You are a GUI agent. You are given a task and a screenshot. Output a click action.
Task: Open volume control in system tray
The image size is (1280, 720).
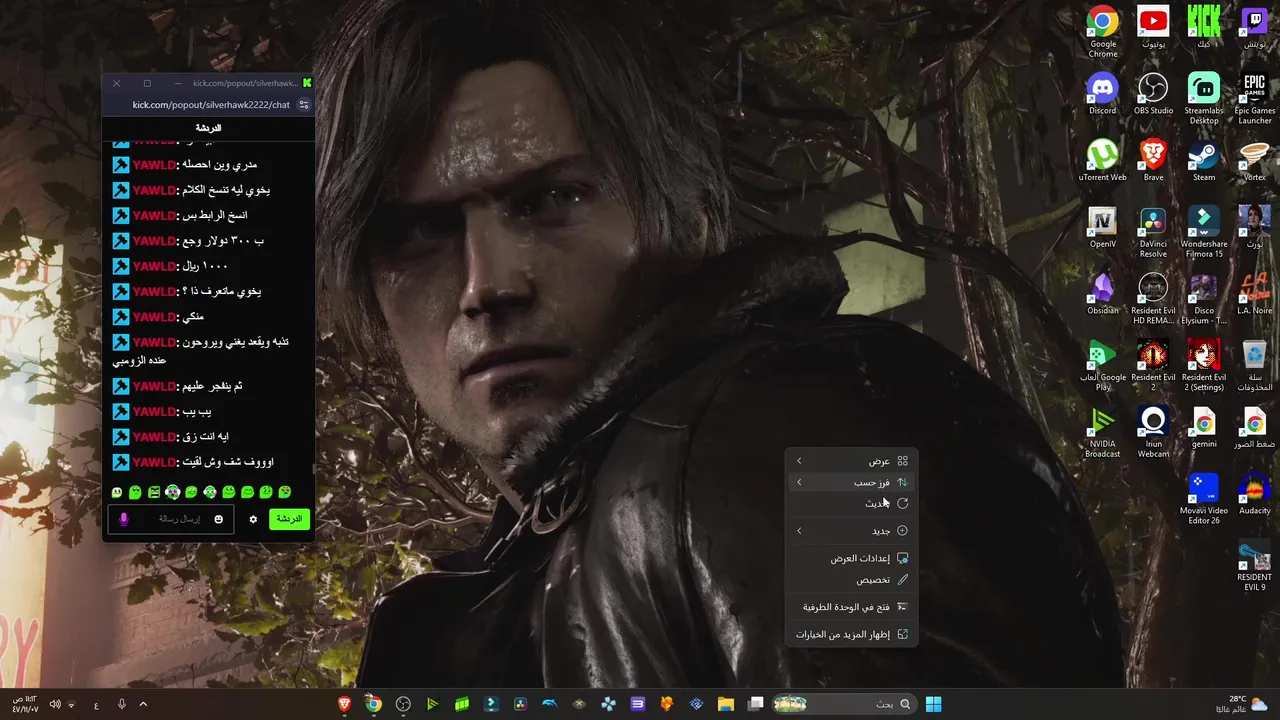pyautogui.click(x=55, y=704)
